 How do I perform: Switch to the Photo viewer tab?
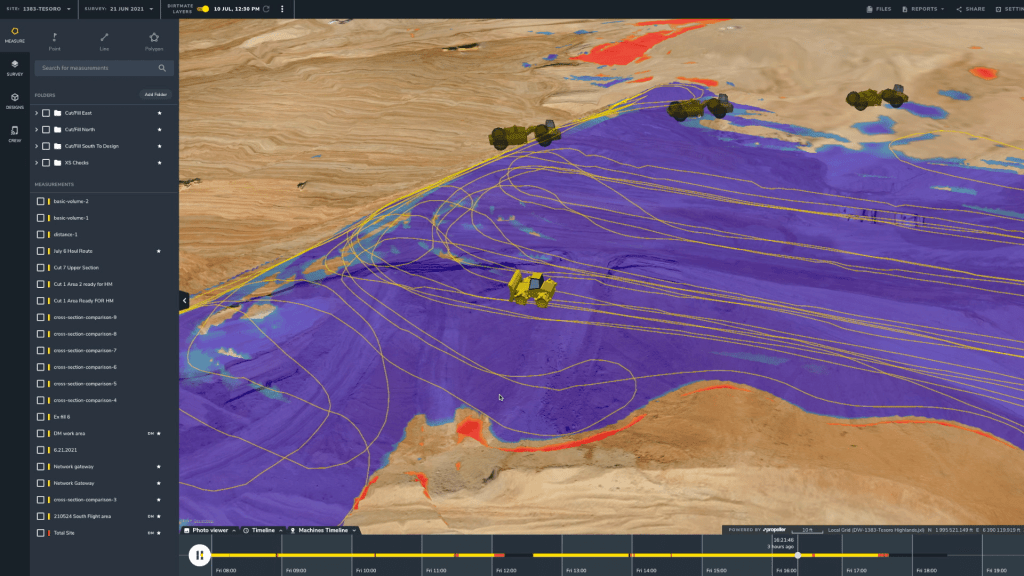point(210,530)
